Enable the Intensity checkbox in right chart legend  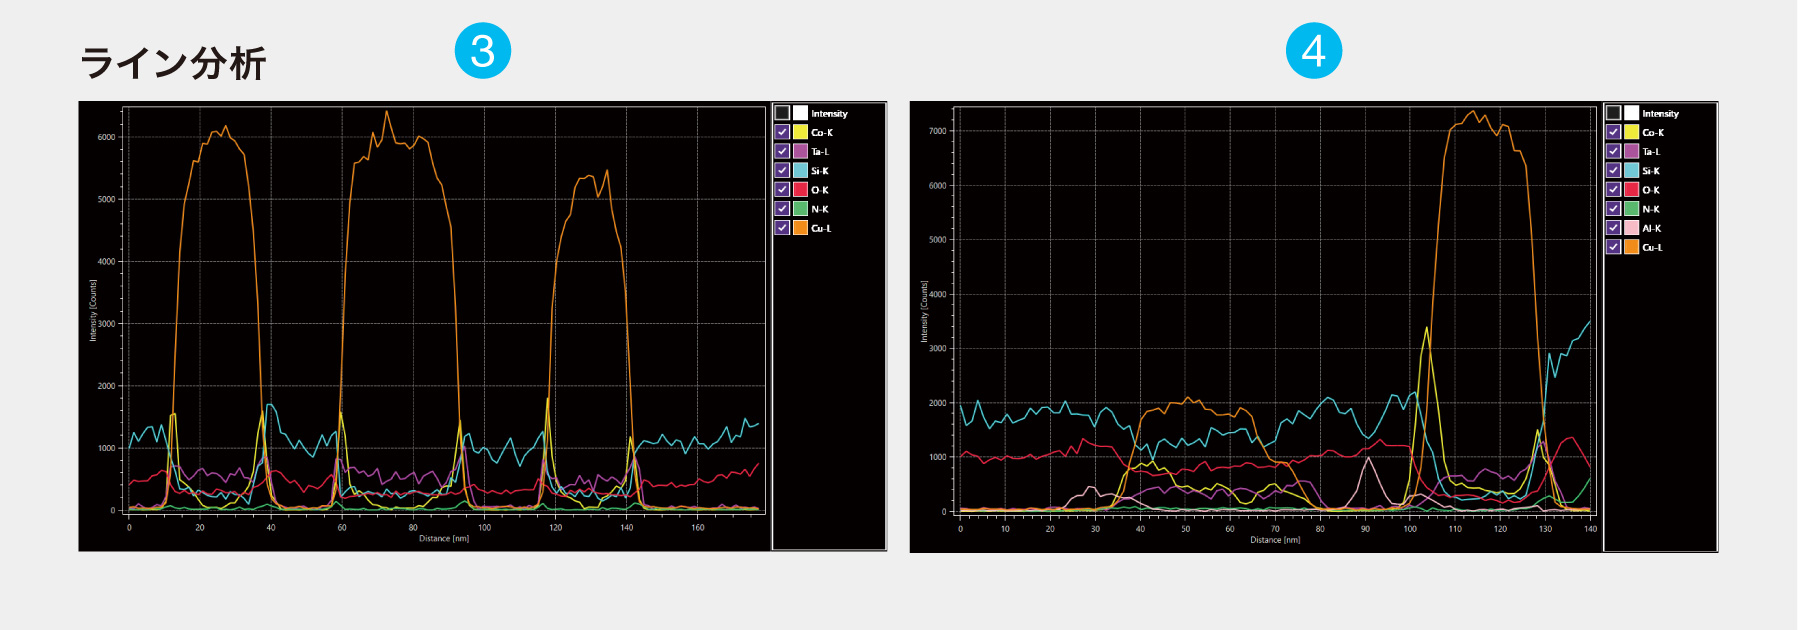point(1613,113)
